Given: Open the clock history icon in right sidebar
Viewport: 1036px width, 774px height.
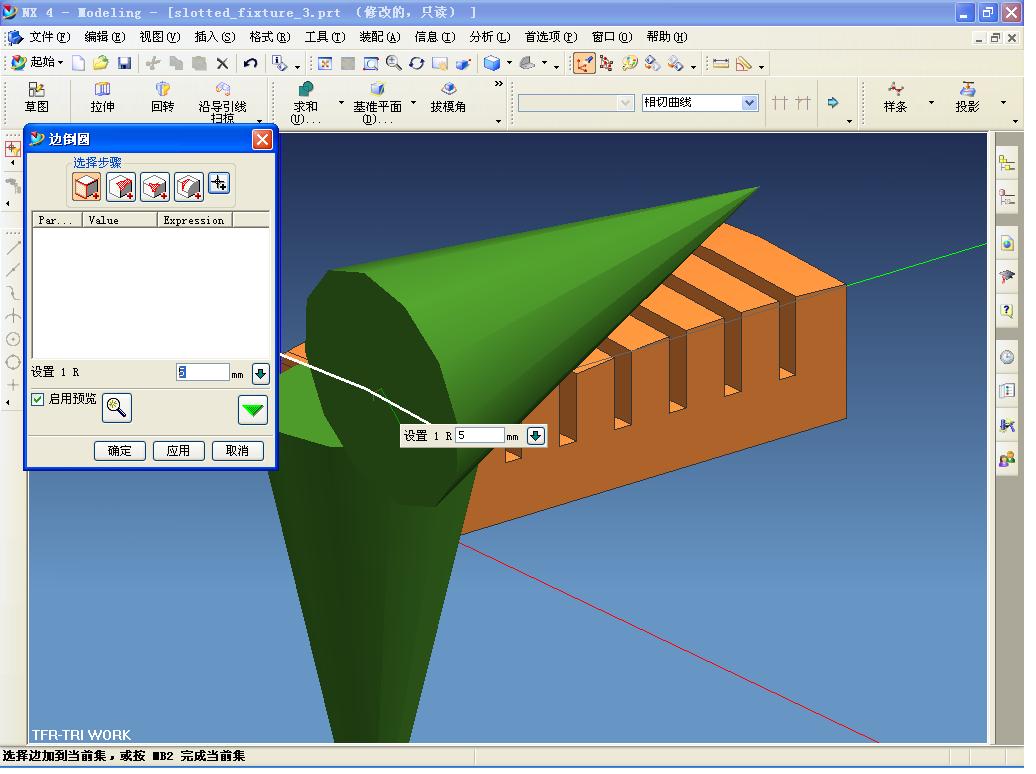Looking at the screenshot, I should point(1006,358).
